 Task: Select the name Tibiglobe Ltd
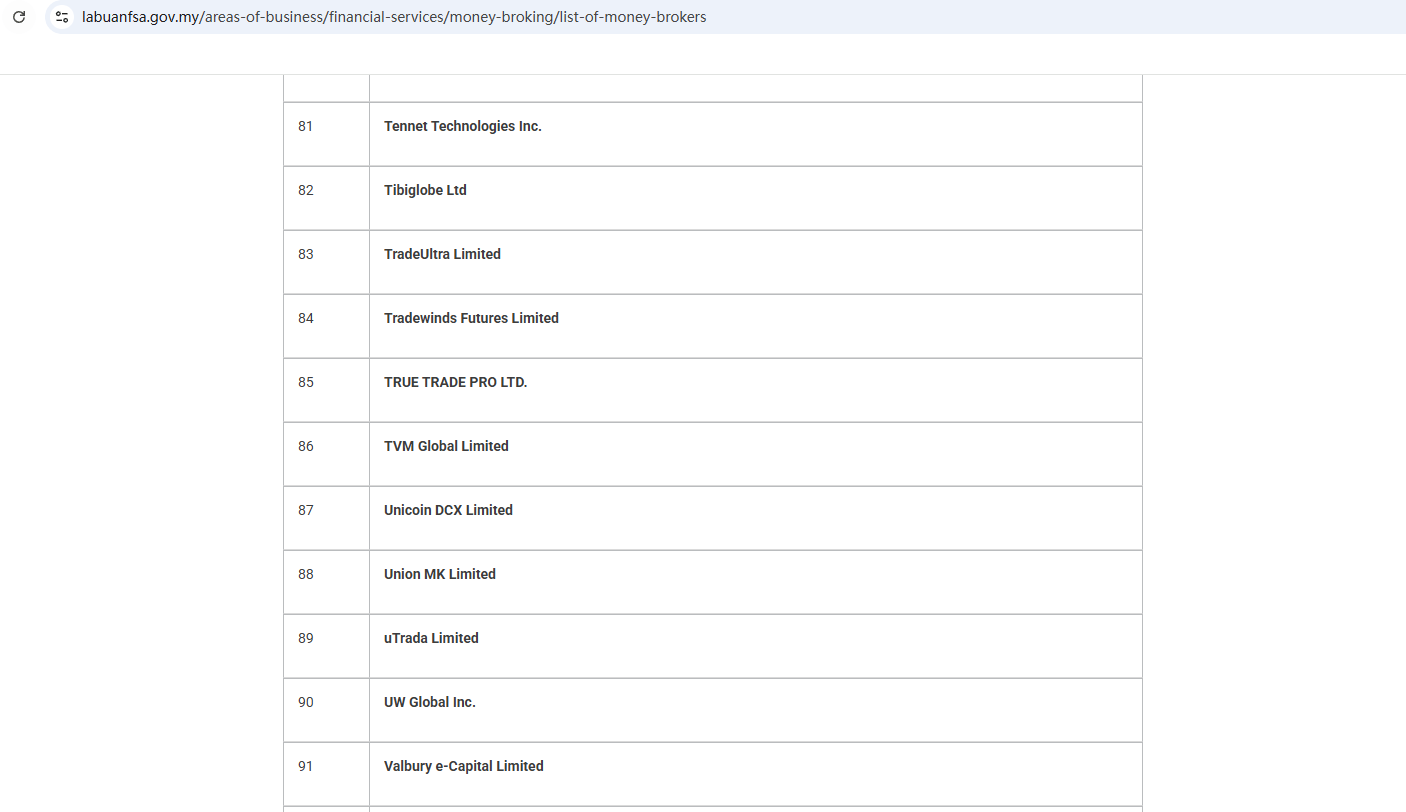click(425, 190)
